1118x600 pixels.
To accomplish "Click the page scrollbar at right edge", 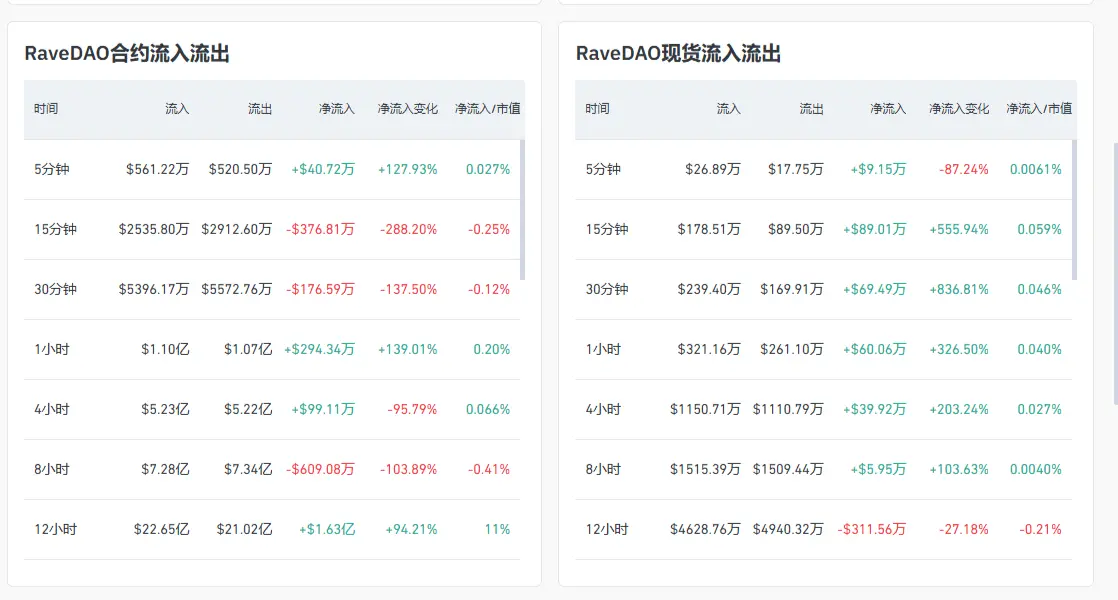I will (1115, 274).
